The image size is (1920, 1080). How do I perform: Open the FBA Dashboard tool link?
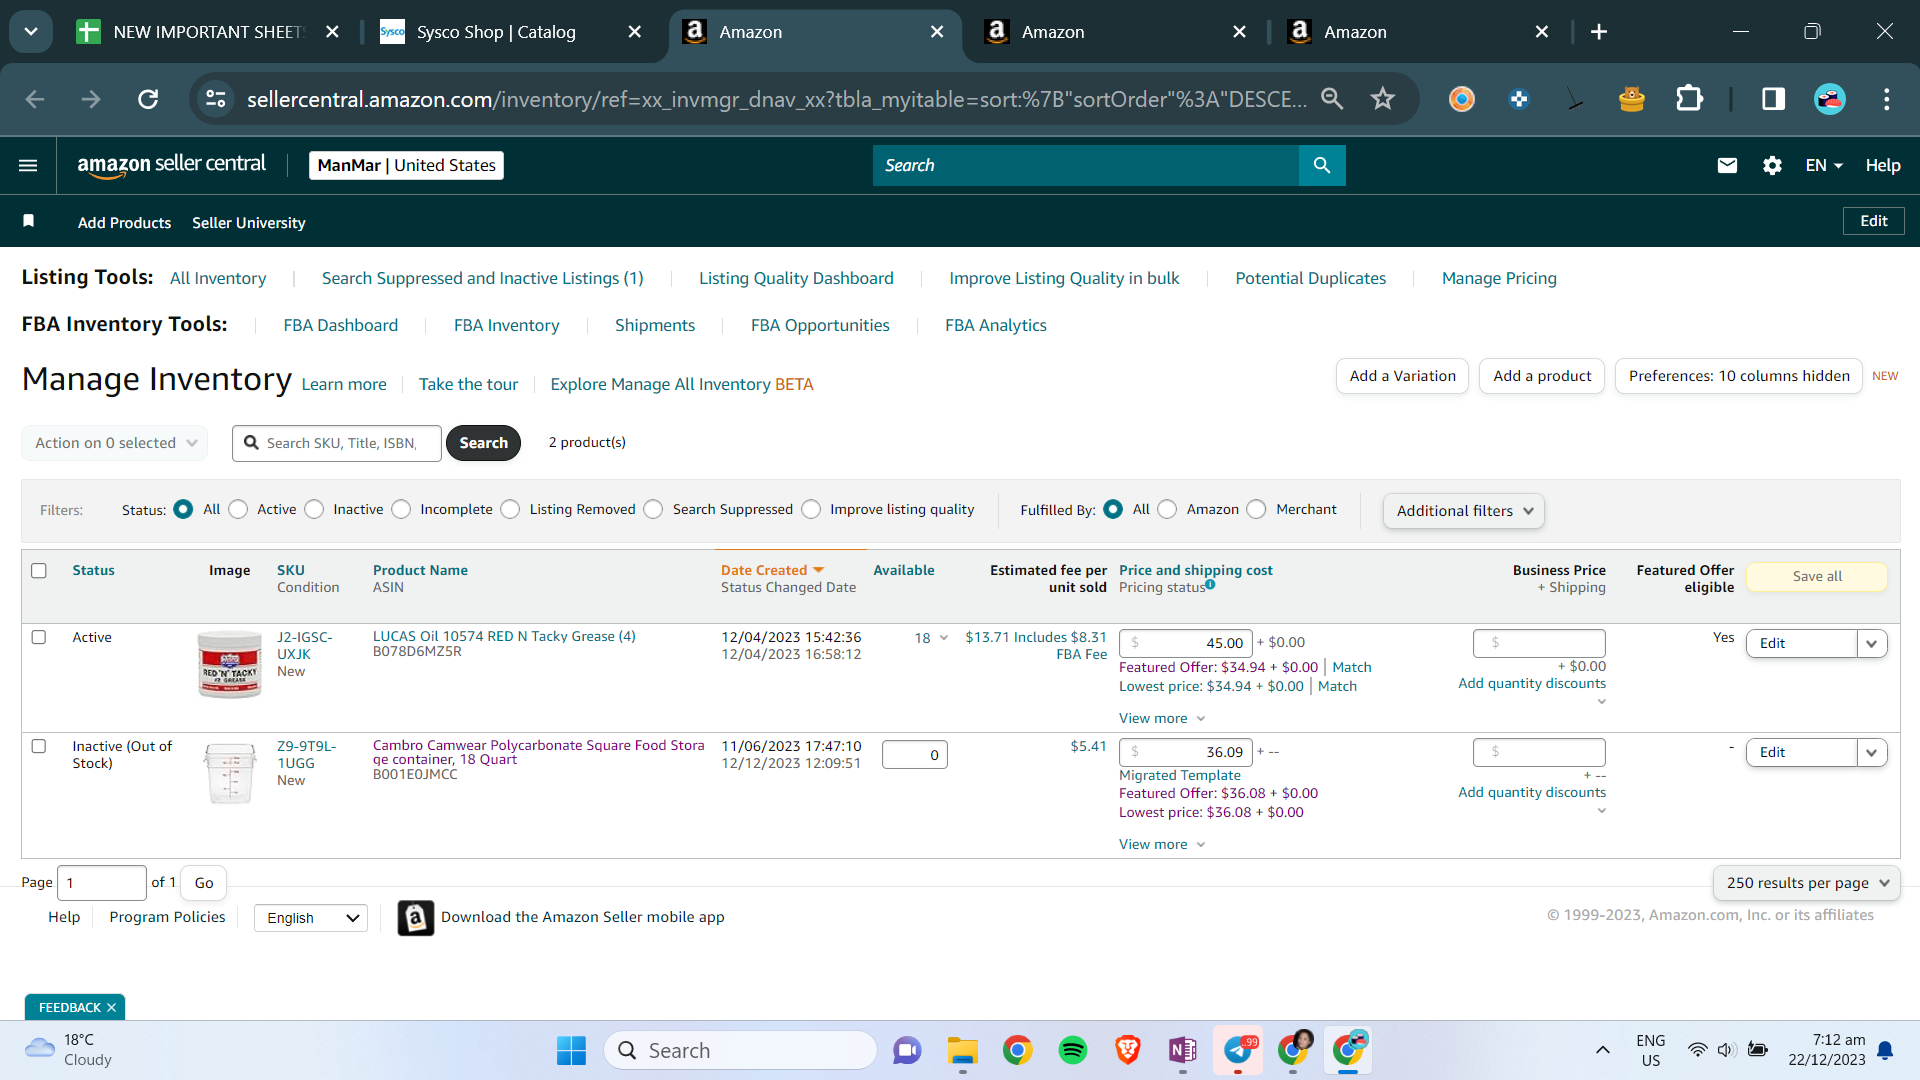tap(341, 325)
